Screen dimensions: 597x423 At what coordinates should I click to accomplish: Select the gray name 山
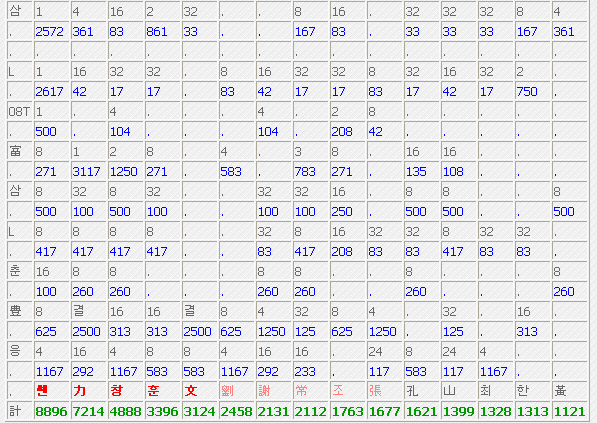(449, 391)
